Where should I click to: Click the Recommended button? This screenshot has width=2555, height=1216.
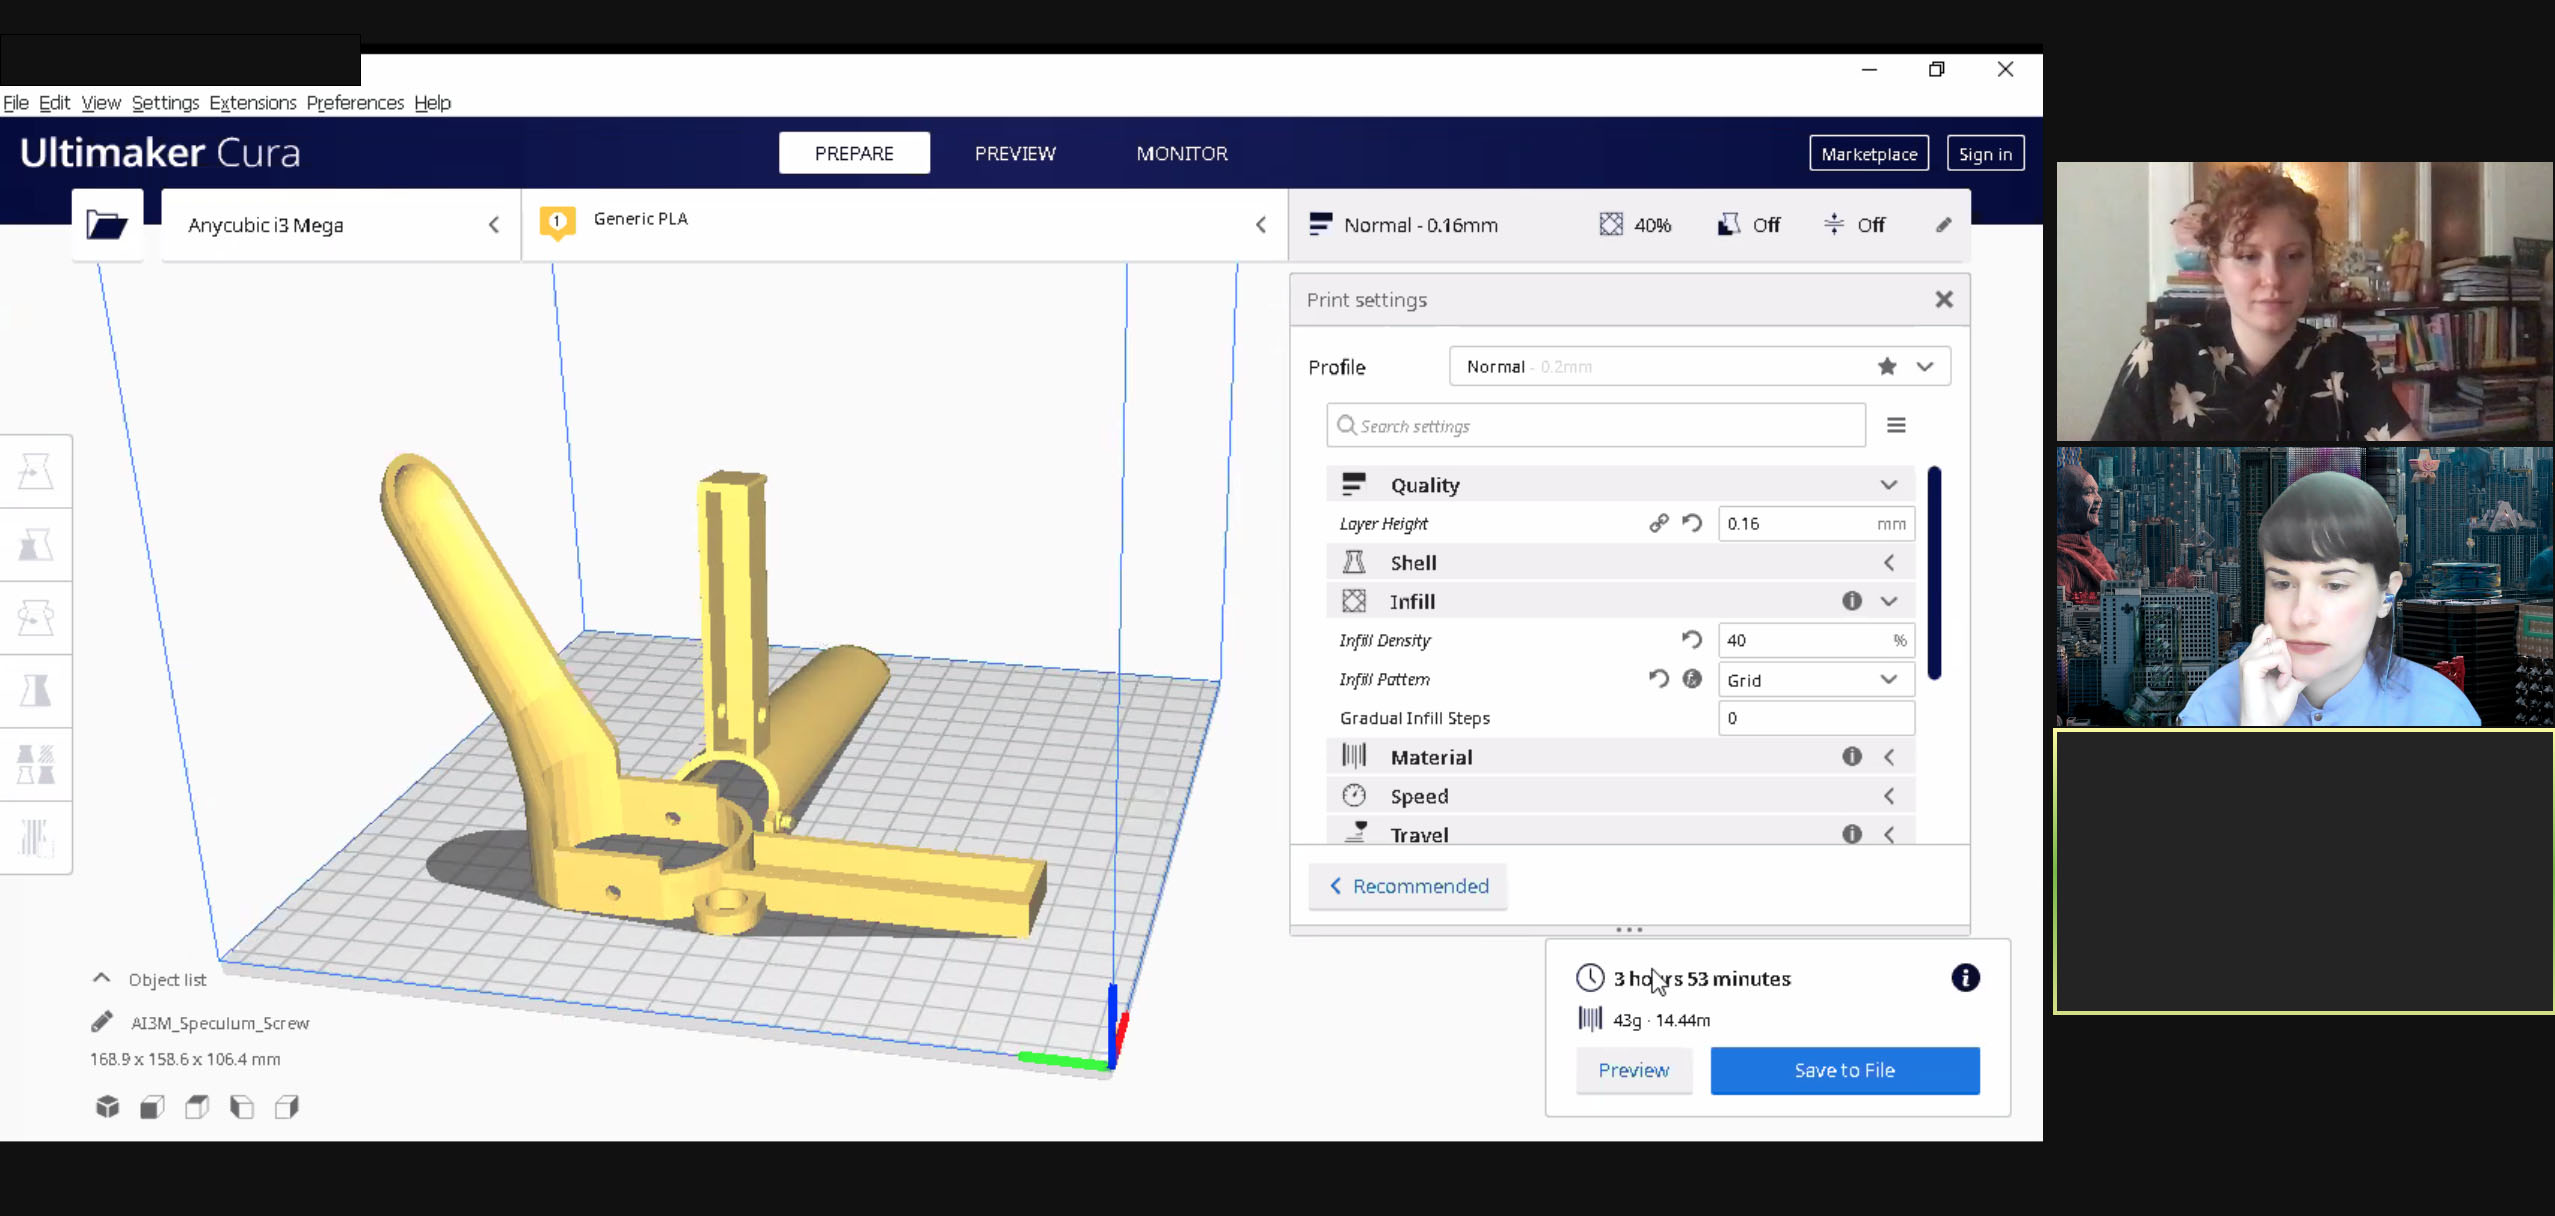[x=1408, y=886]
